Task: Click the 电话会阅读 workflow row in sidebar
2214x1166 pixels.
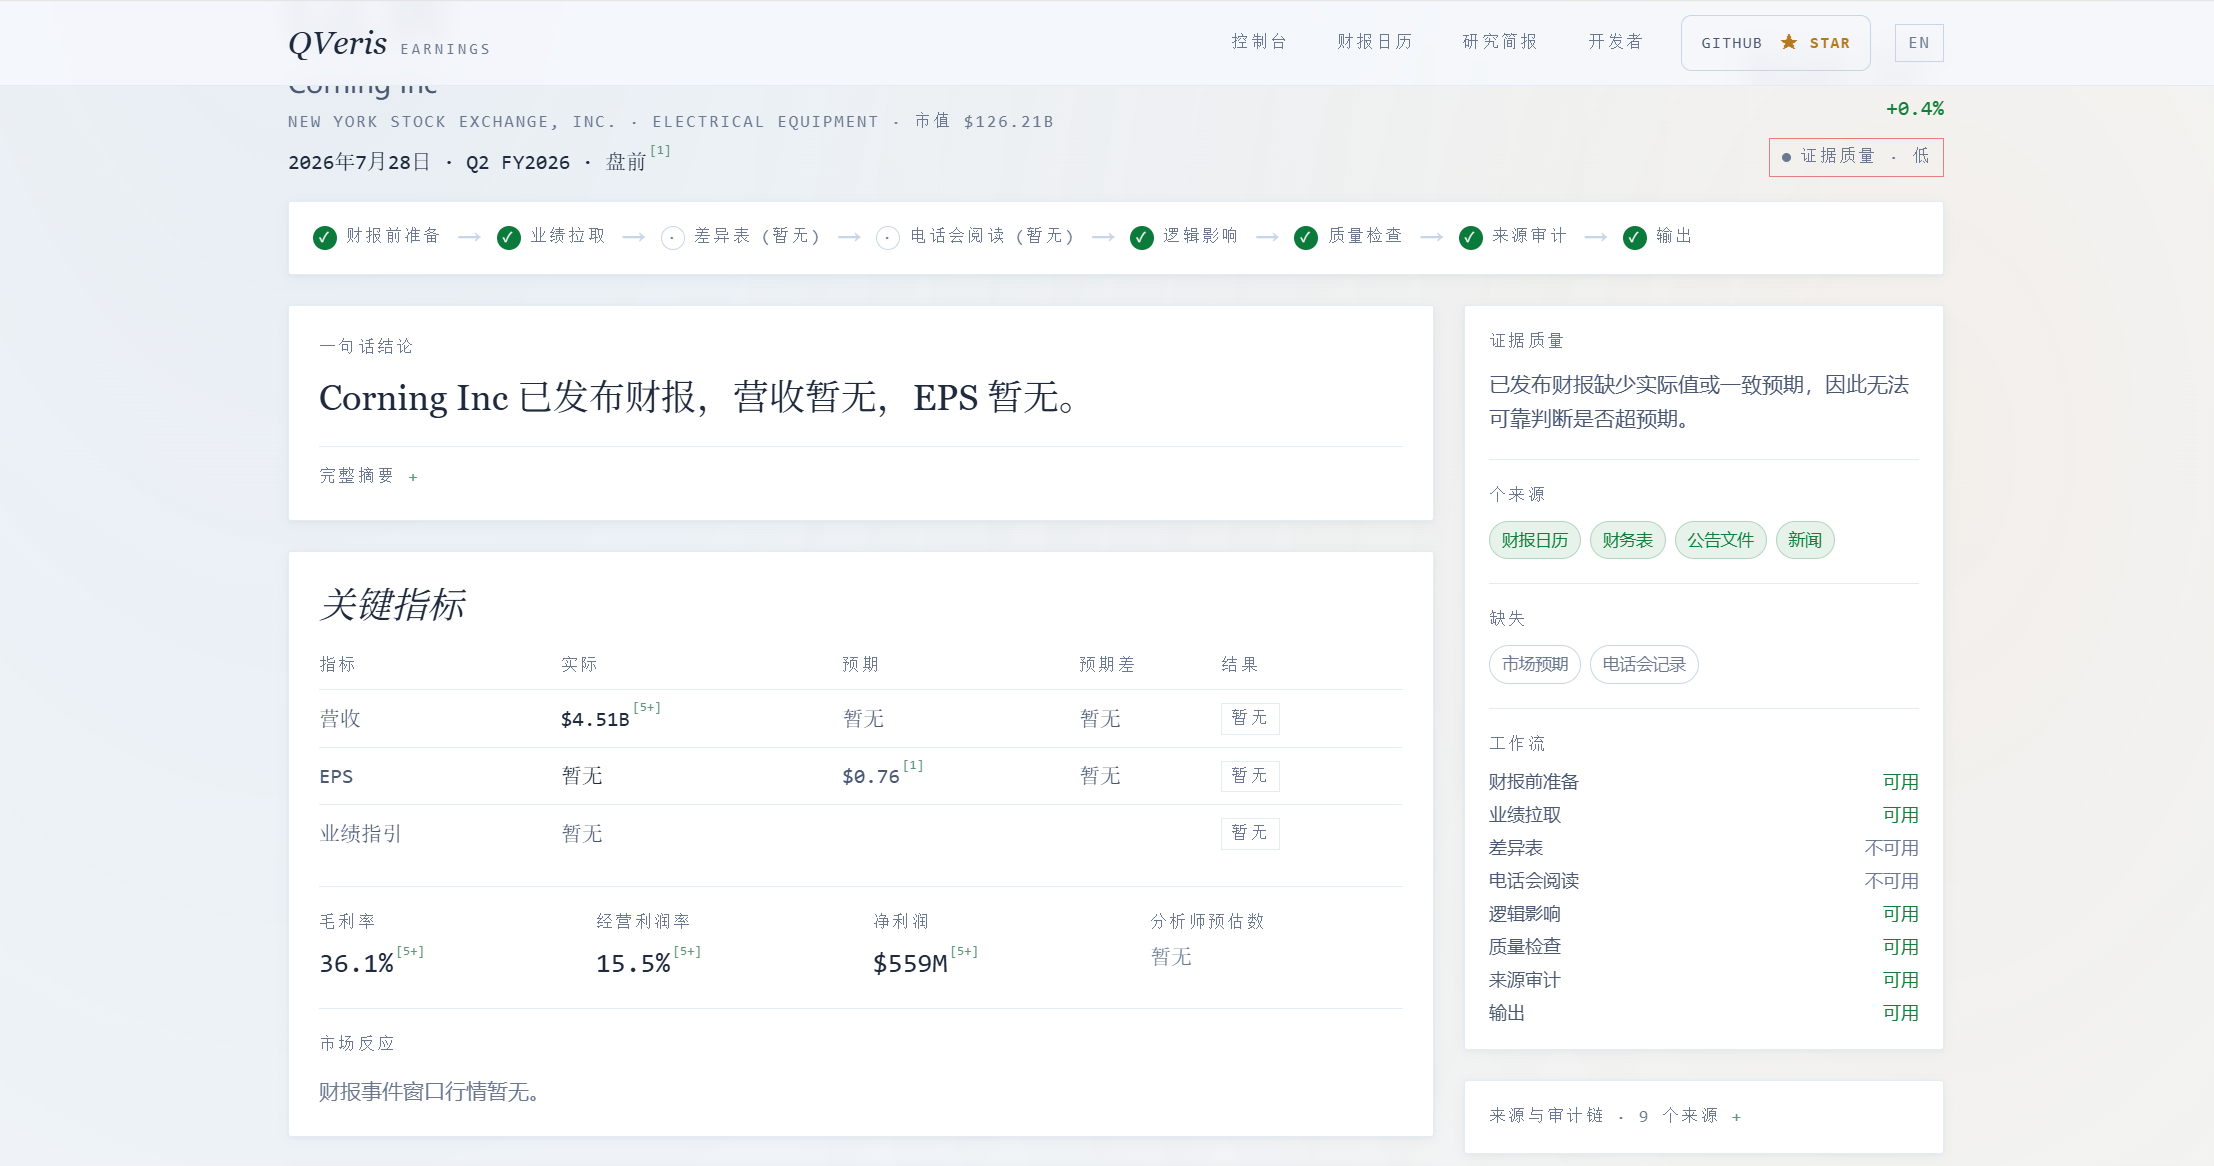Action: pyautogui.click(x=1704, y=881)
